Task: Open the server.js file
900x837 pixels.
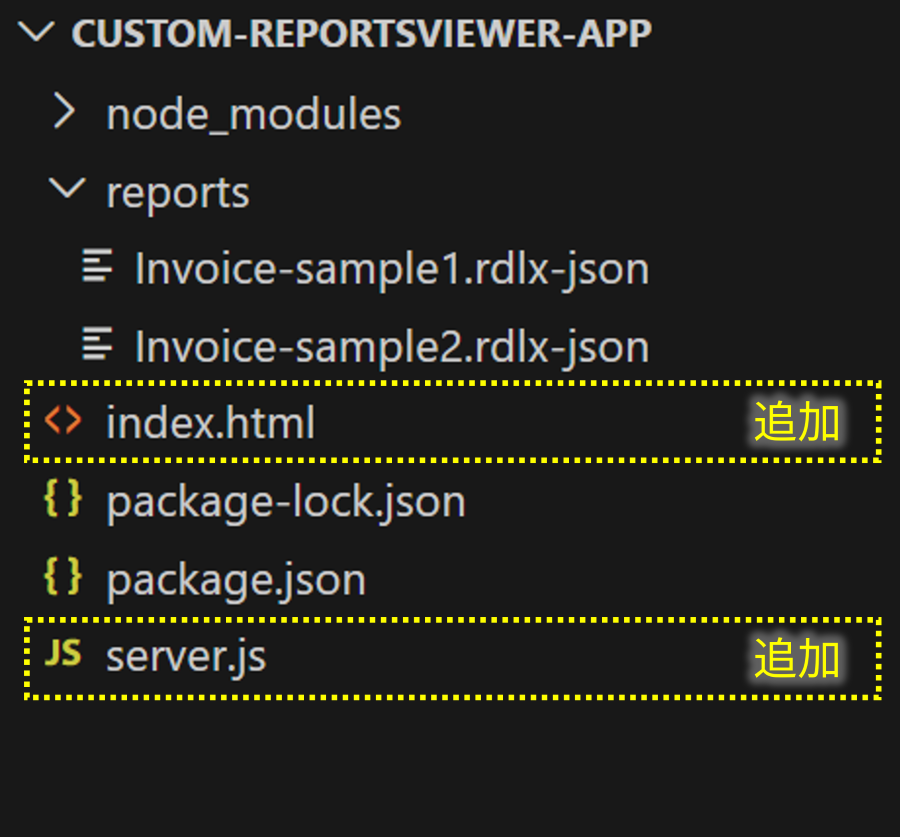Action: [186, 657]
